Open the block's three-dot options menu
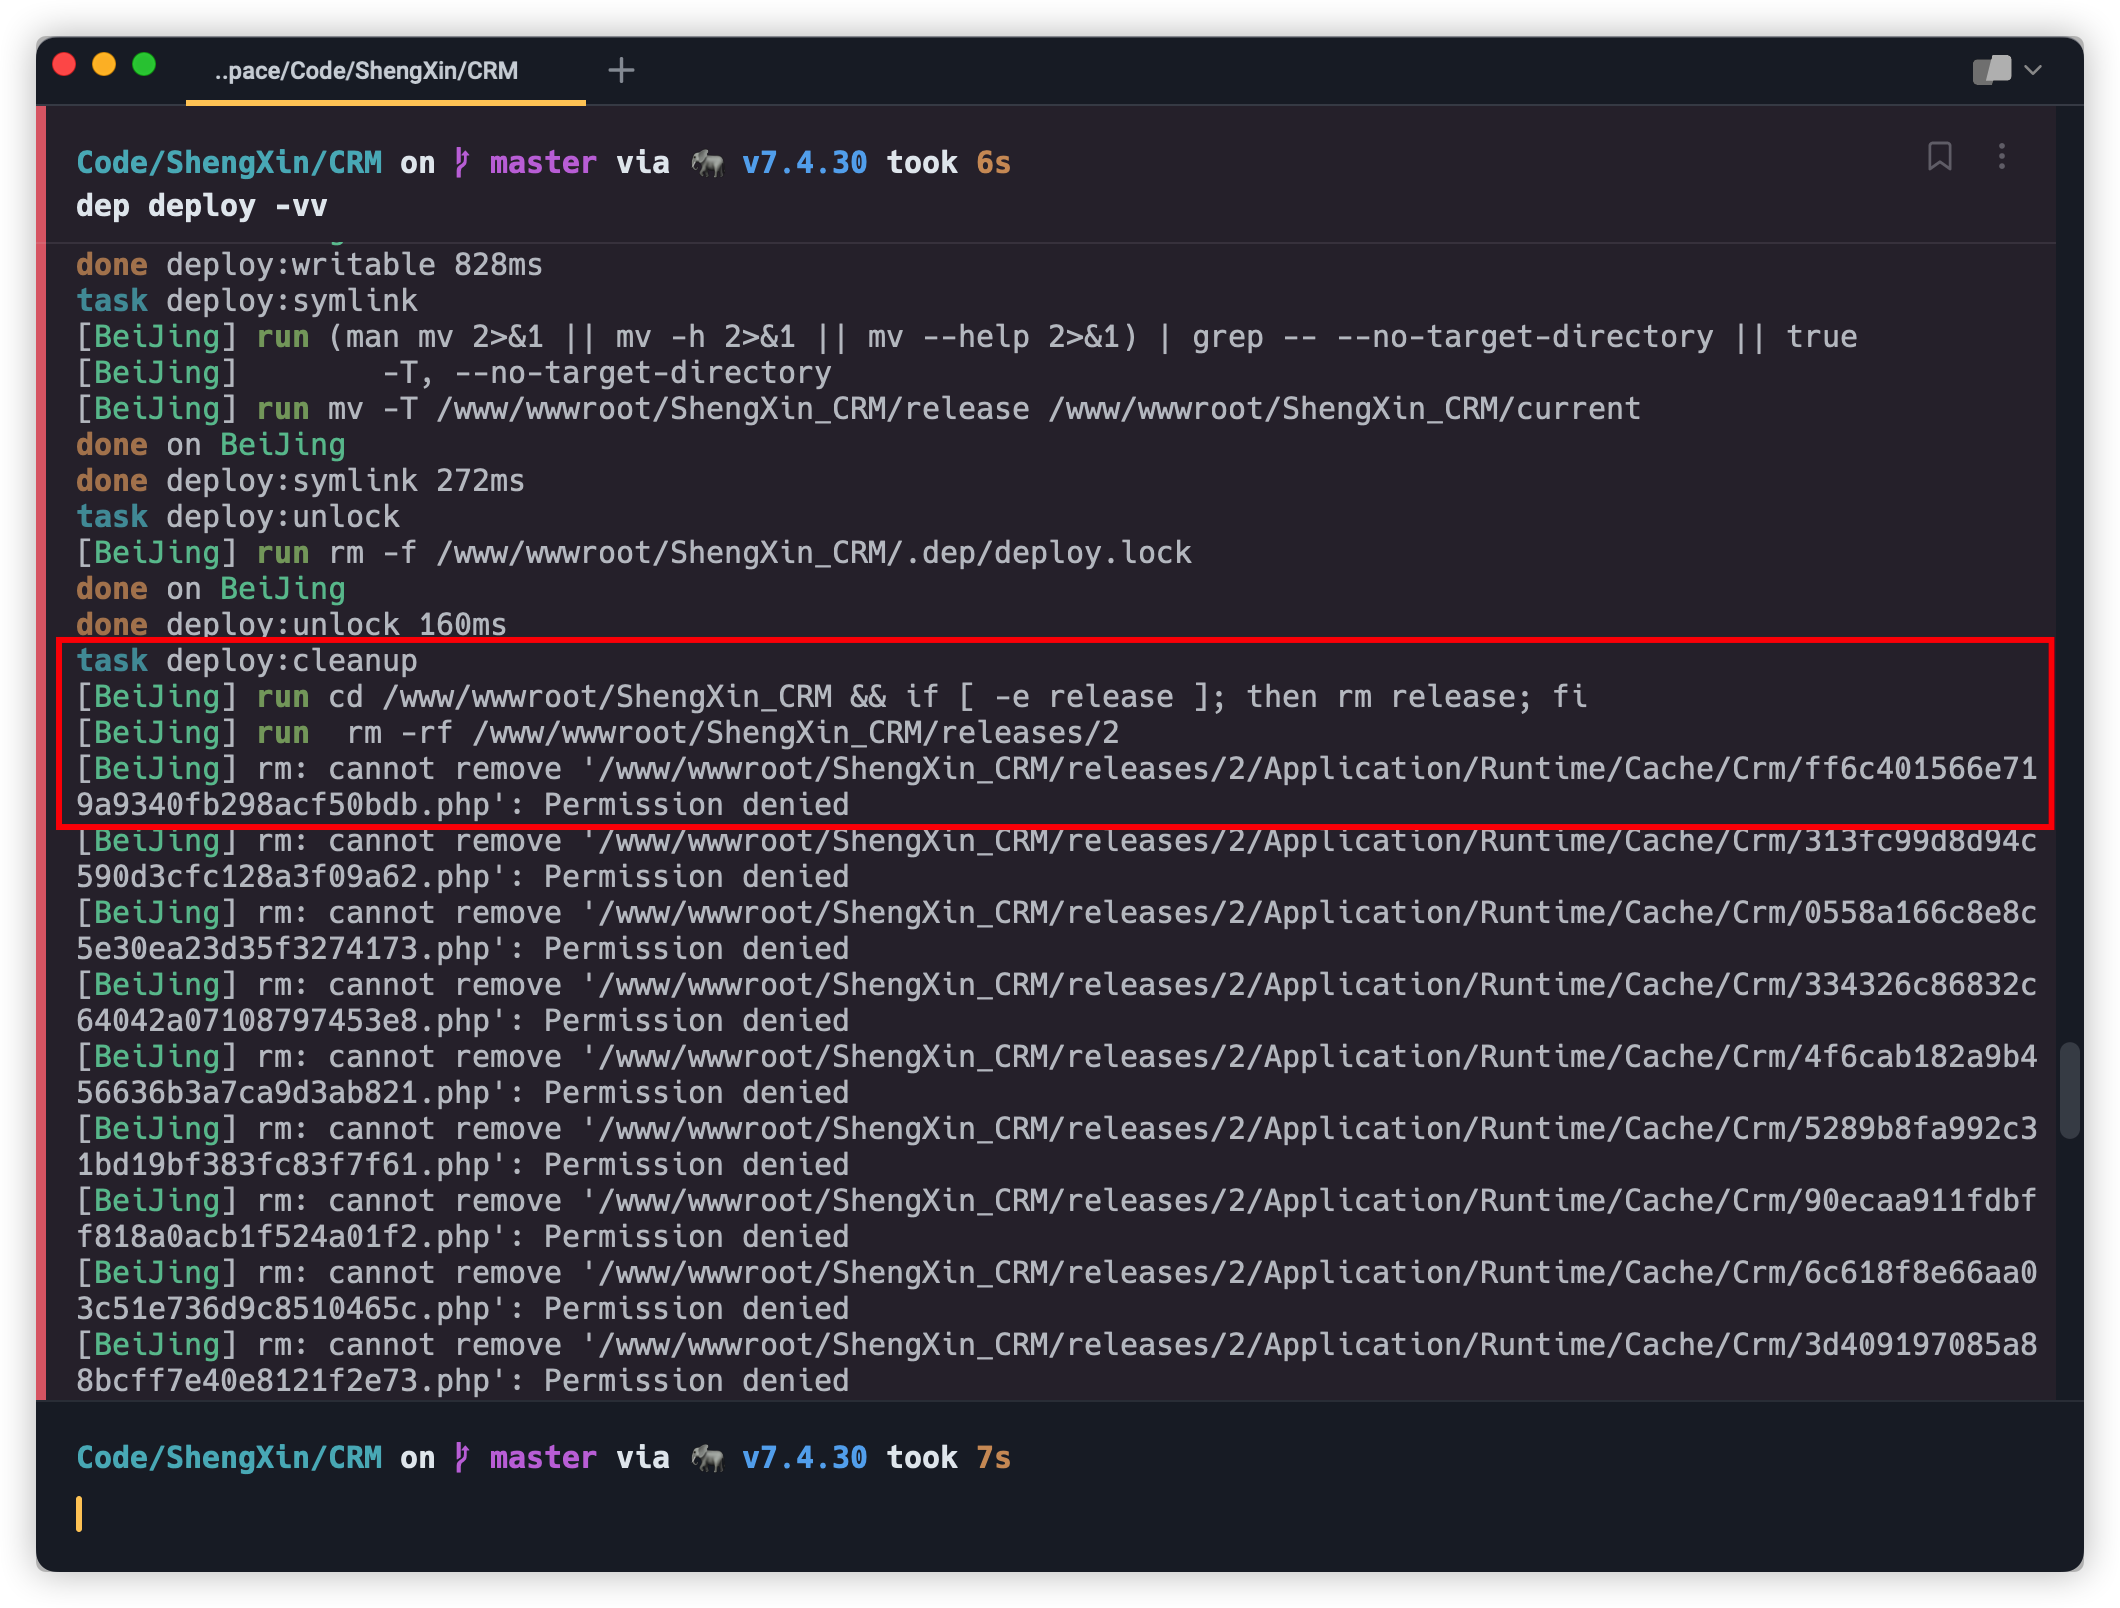 pos(2001,157)
